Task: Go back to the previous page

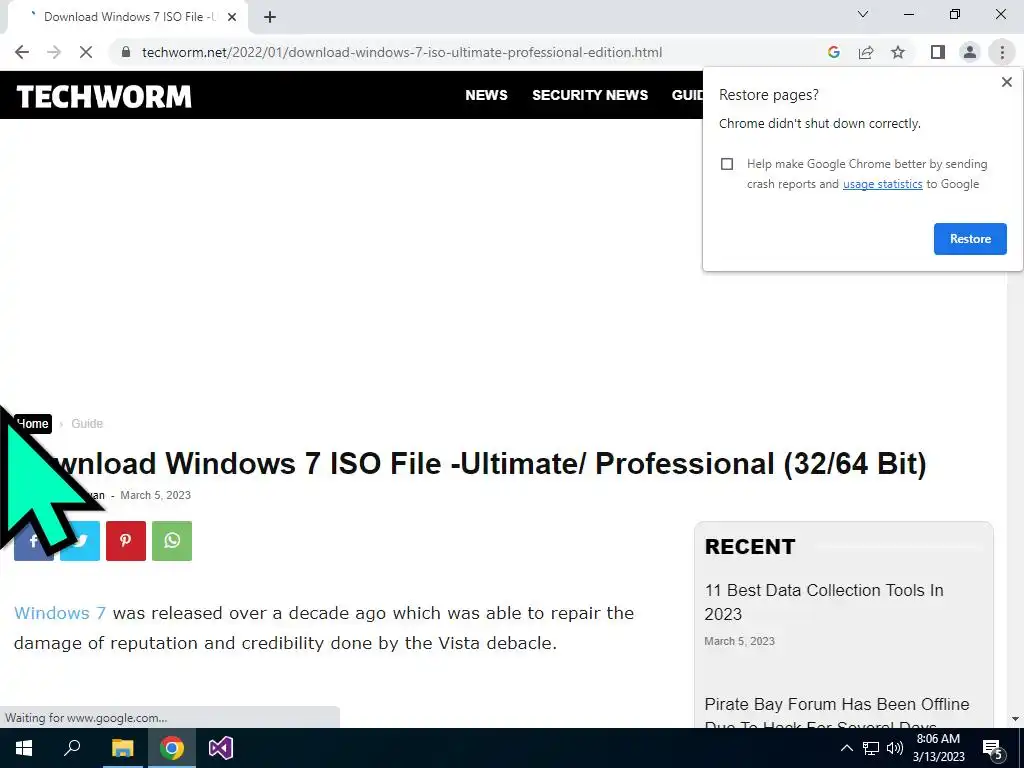Action: click(x=22, y=52)
